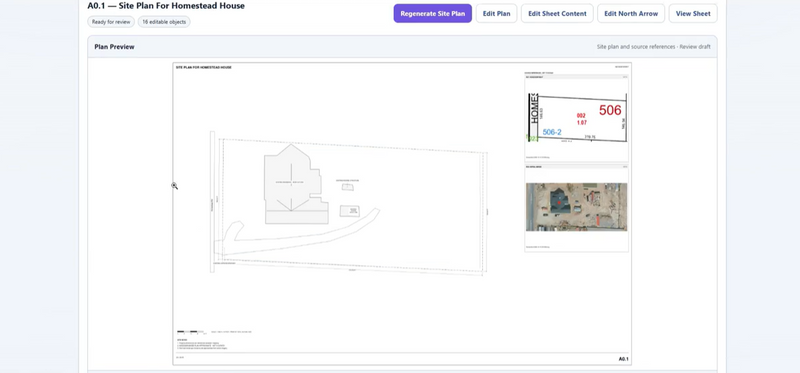
Task: Click the 'Ready for review' status badge
Action: (x=111, y=22)
